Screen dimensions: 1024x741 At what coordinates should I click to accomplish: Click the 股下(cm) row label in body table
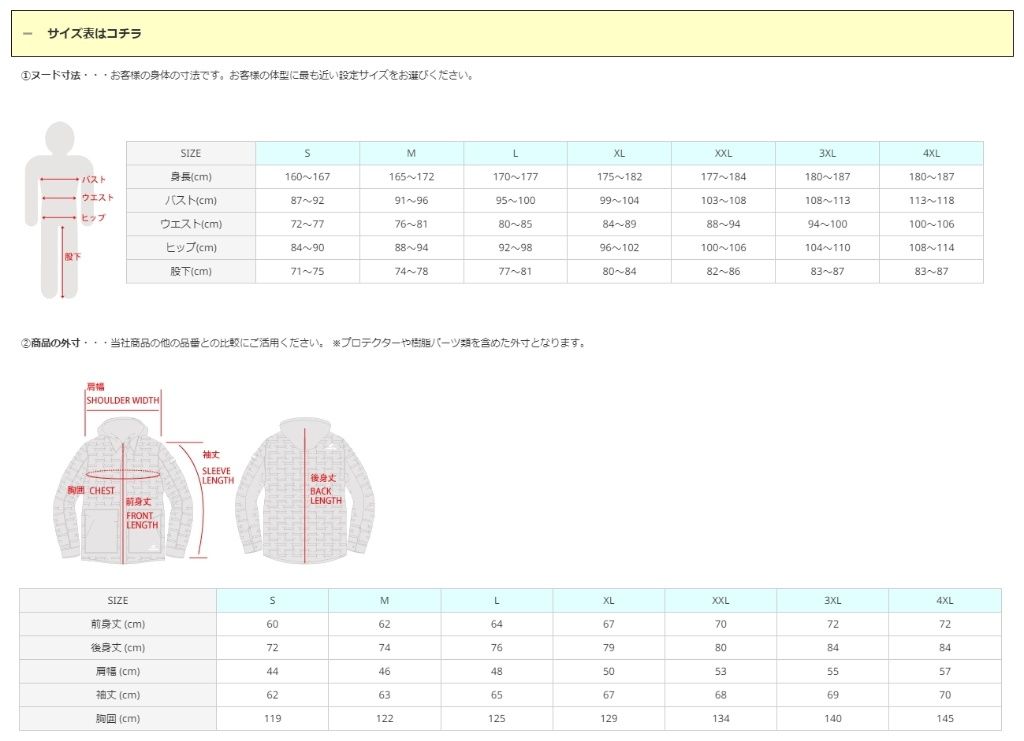tap(191, 271)
